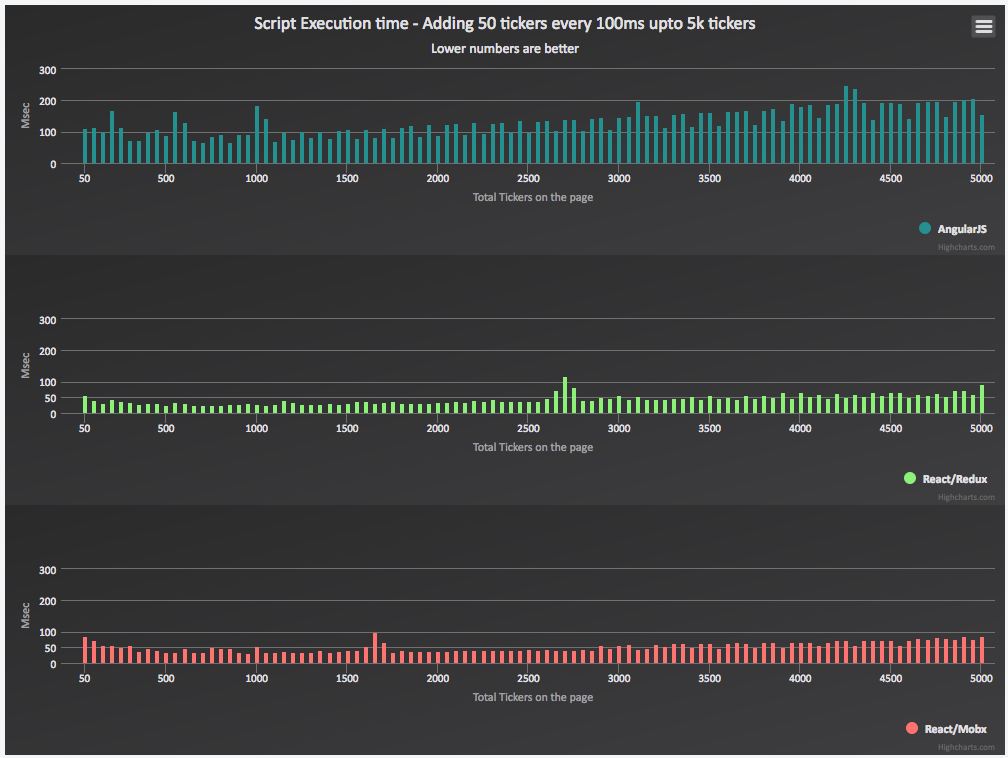Open Highcharts.com credit under React/Redux chart
1008x758 pixels.
click(x=966, y=497)
